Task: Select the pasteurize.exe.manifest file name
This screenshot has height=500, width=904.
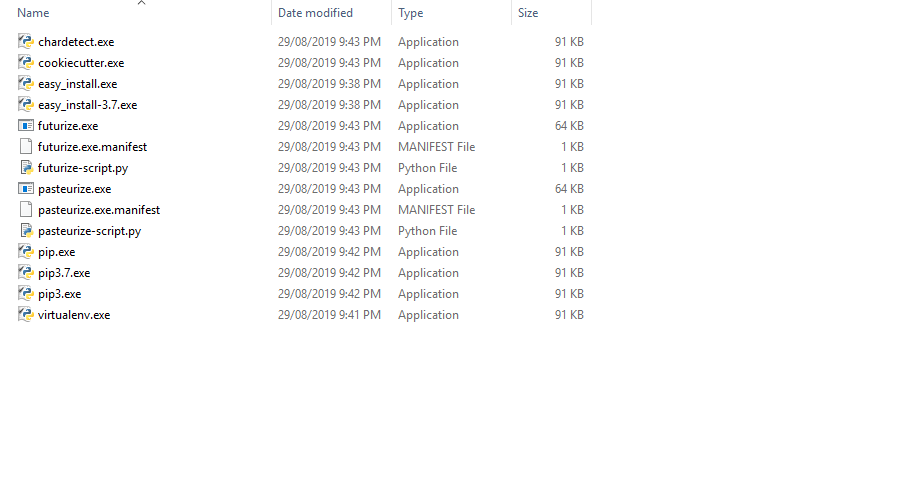Action: click(99, 210)
